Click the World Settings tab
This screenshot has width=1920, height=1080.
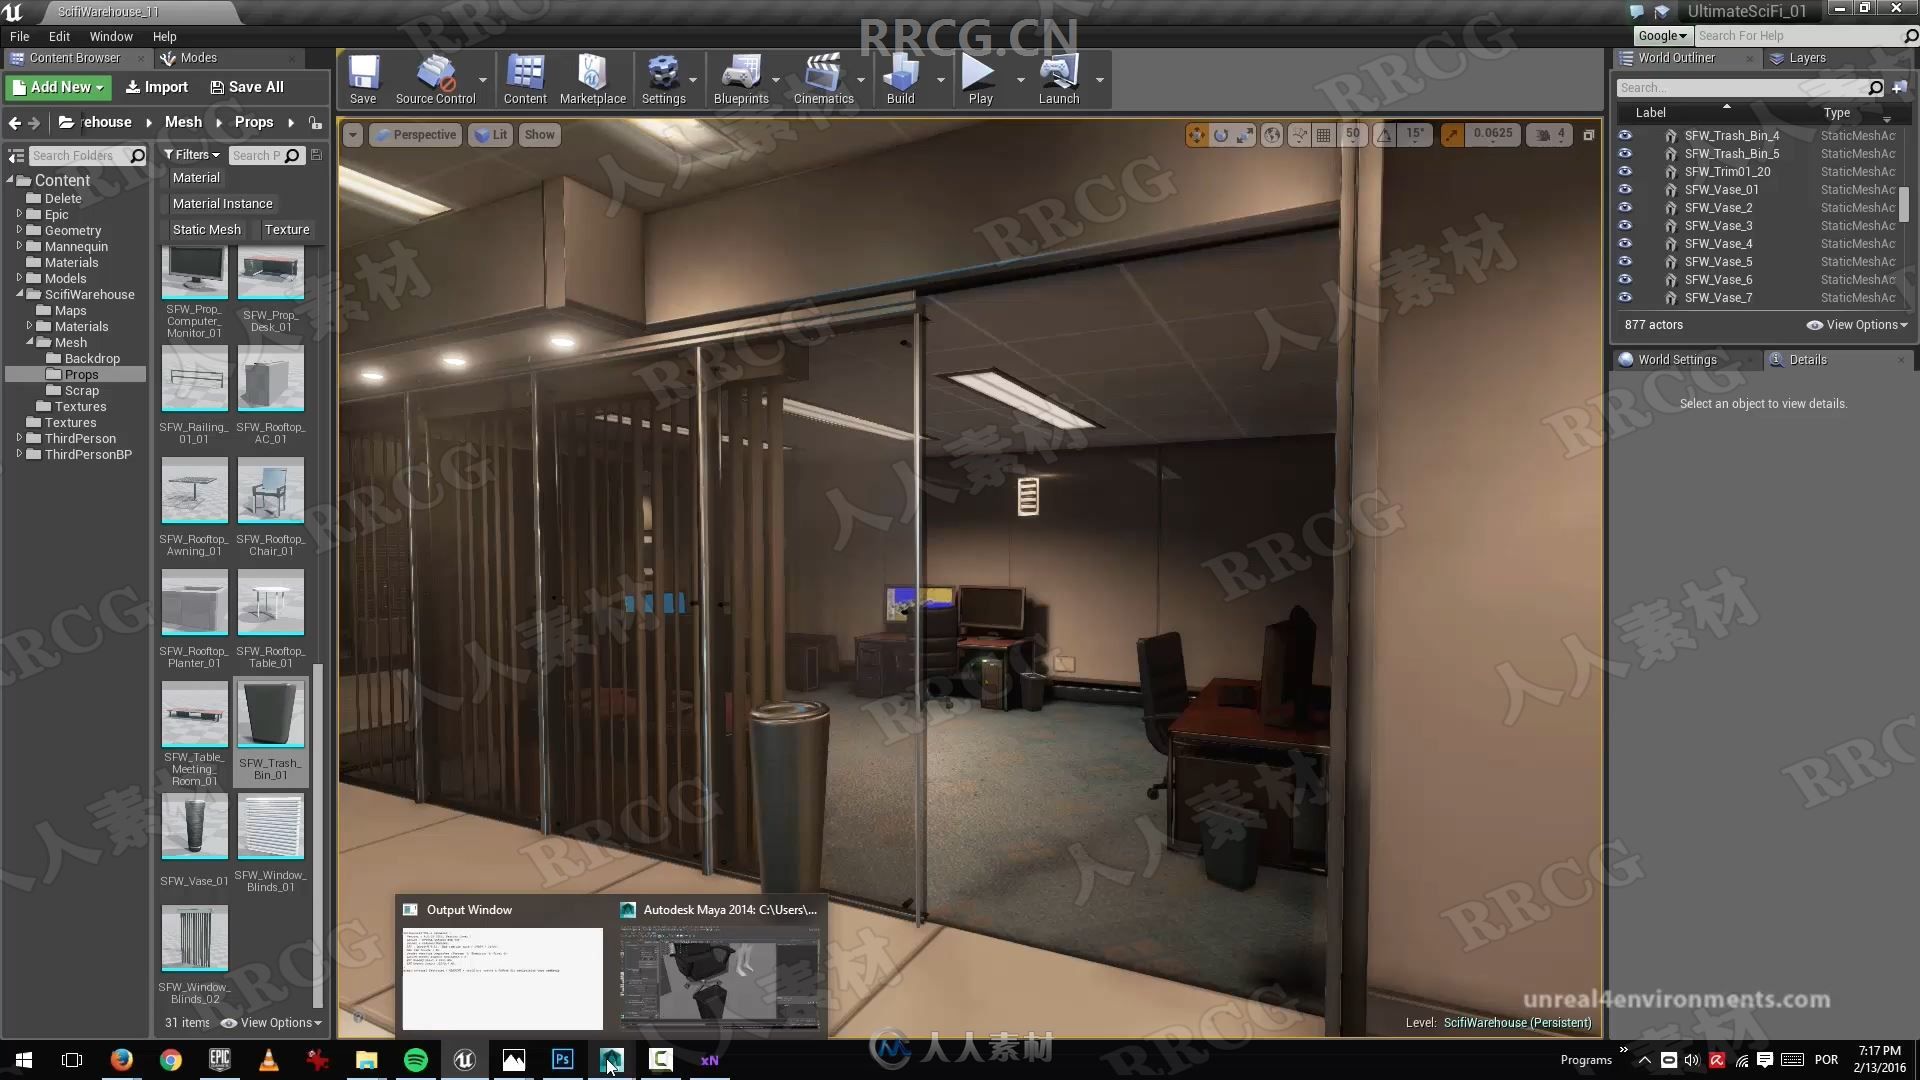coord(1677,359)
